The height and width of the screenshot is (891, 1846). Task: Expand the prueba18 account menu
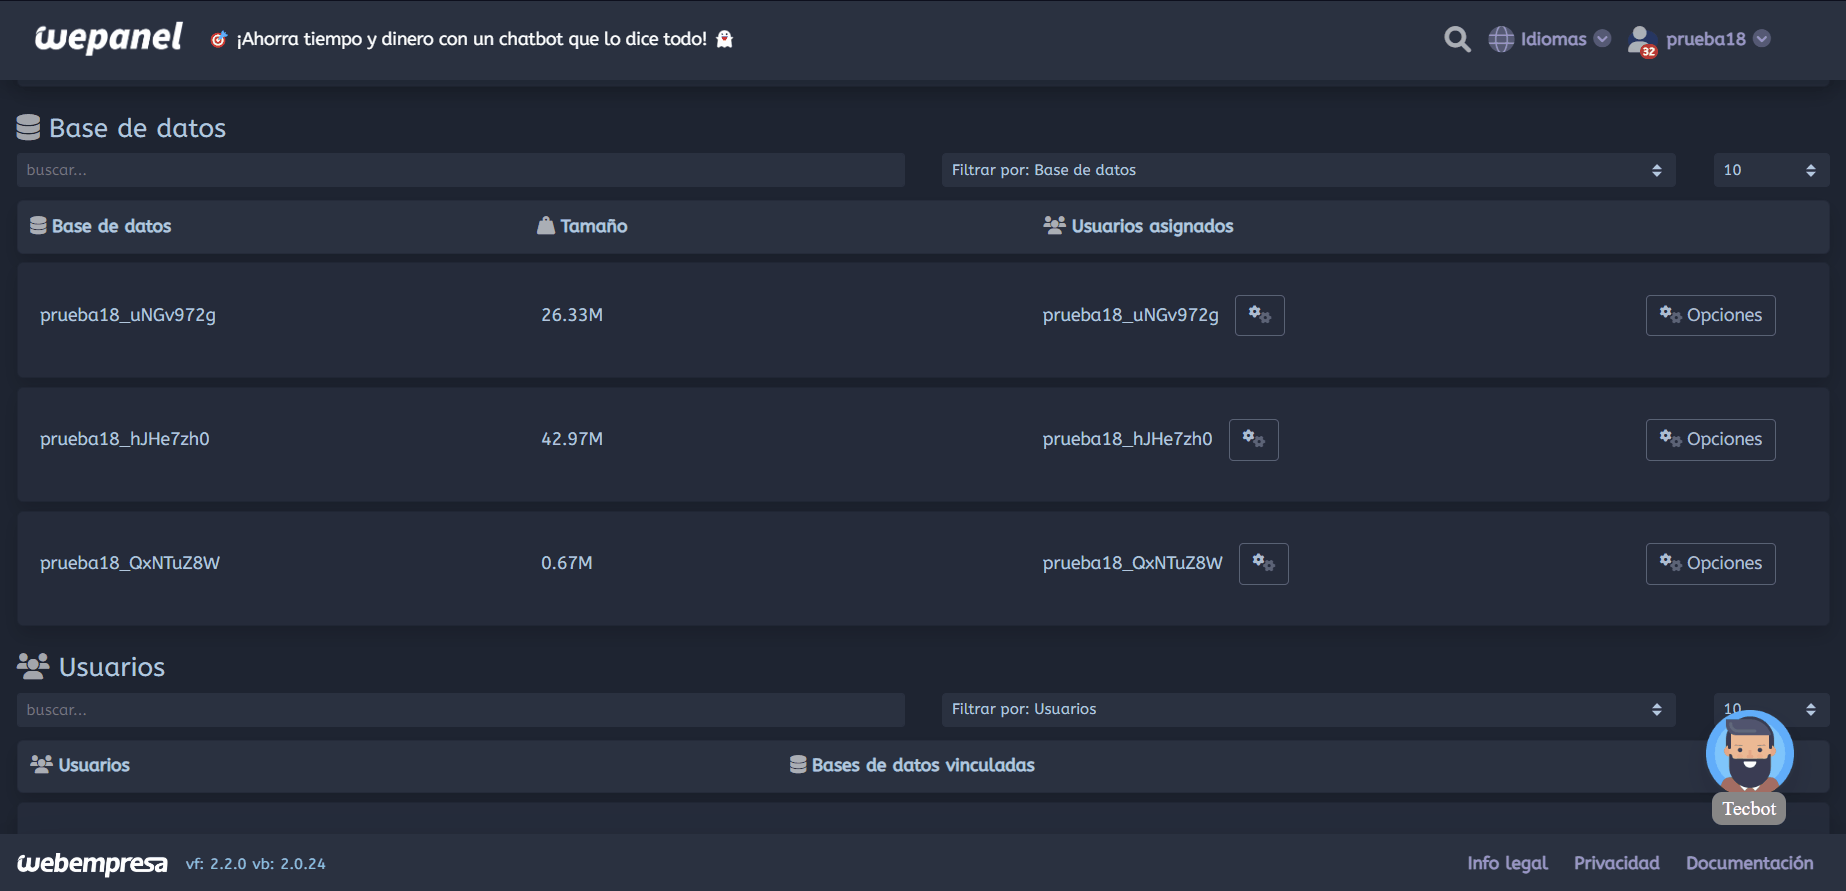[x=1717, y=39]
